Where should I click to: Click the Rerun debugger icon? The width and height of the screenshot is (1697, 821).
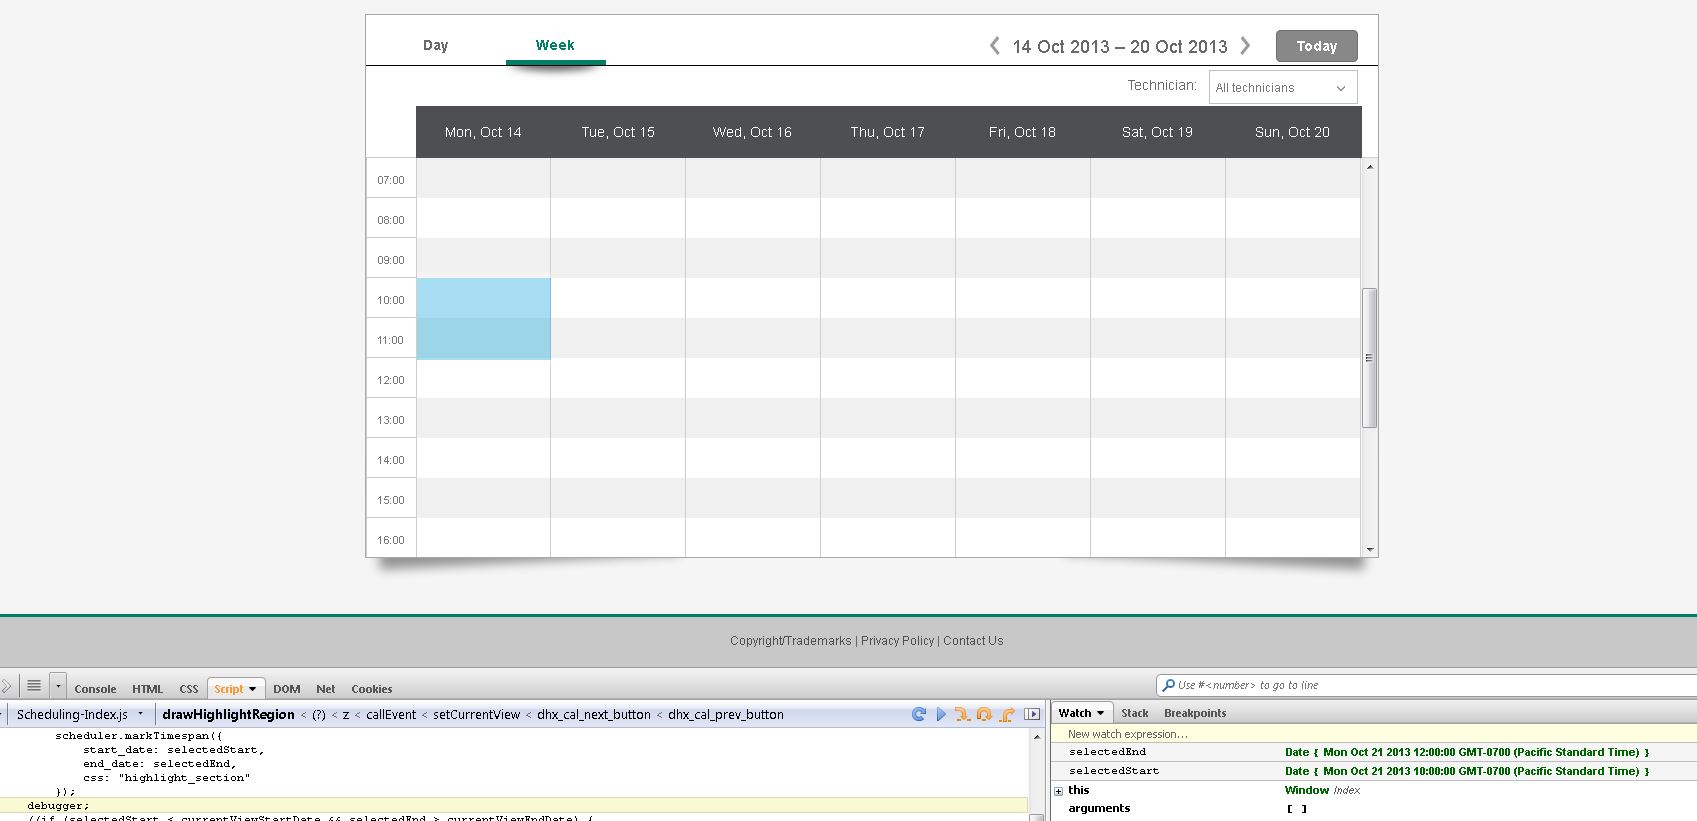[x=919, y=714]
